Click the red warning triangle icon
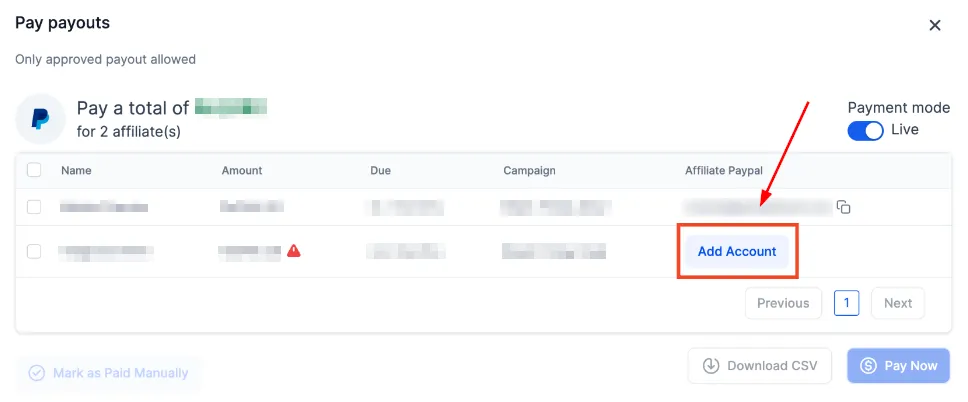The height and width of the screenshot is (402, 968). (x=294, y=251)
